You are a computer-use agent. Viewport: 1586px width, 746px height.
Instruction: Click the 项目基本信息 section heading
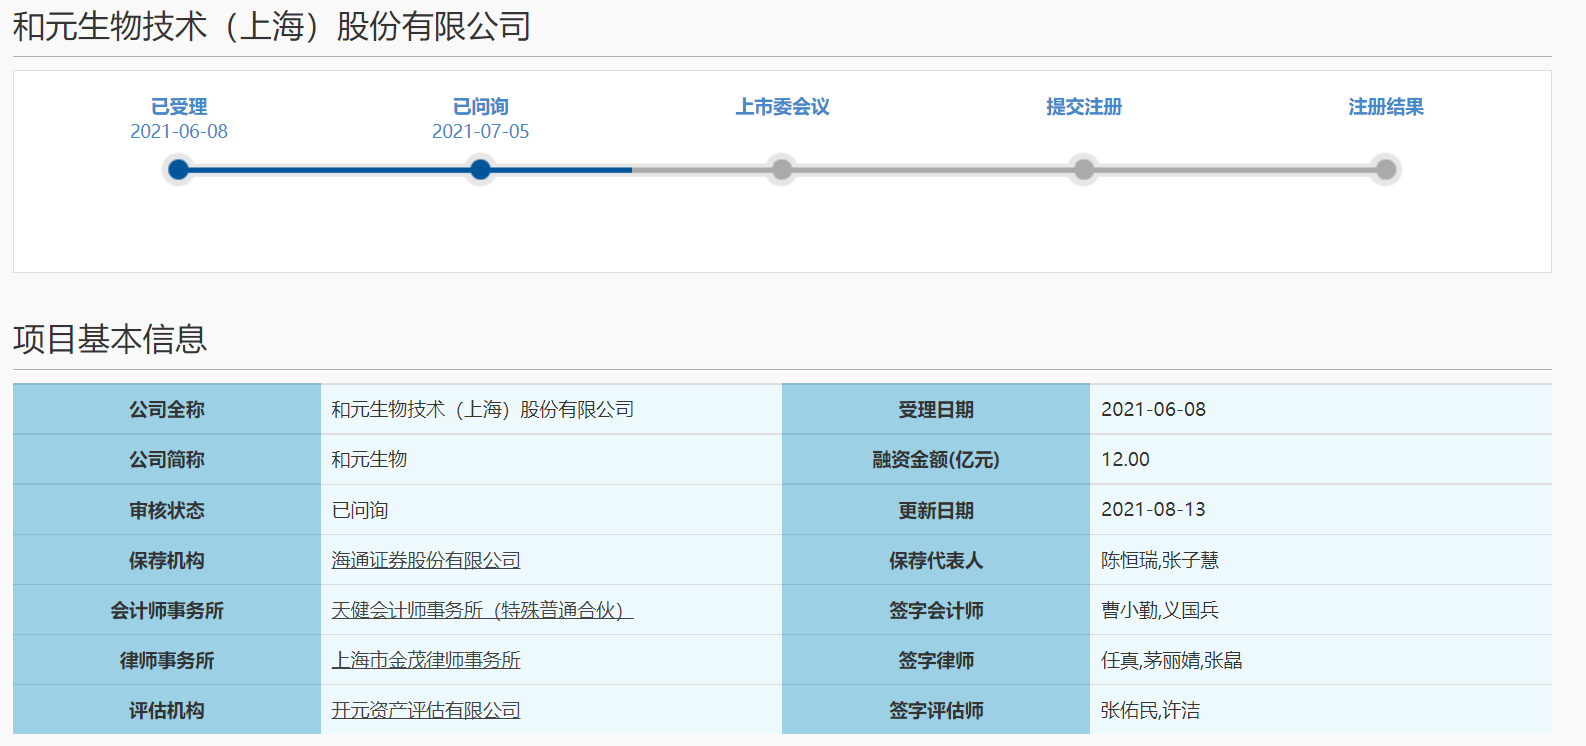pyautogui.click(x=110, y=340)
